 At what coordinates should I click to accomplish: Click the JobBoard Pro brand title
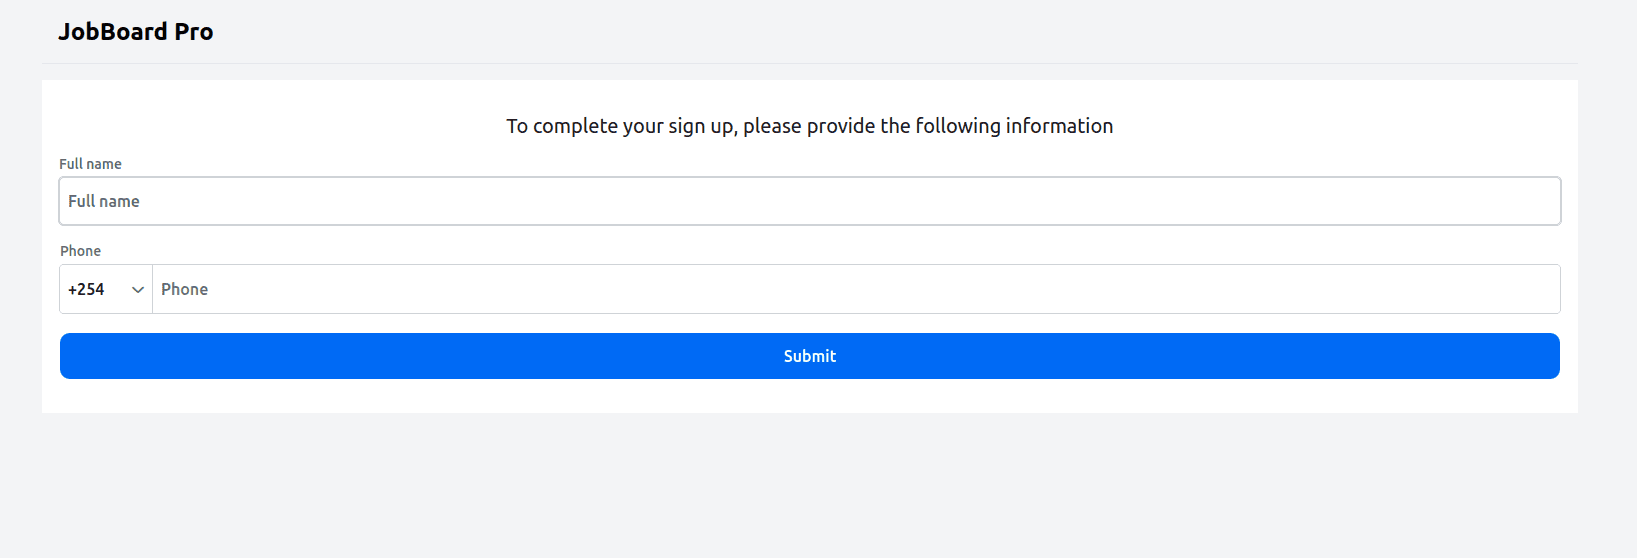point(135,32)
